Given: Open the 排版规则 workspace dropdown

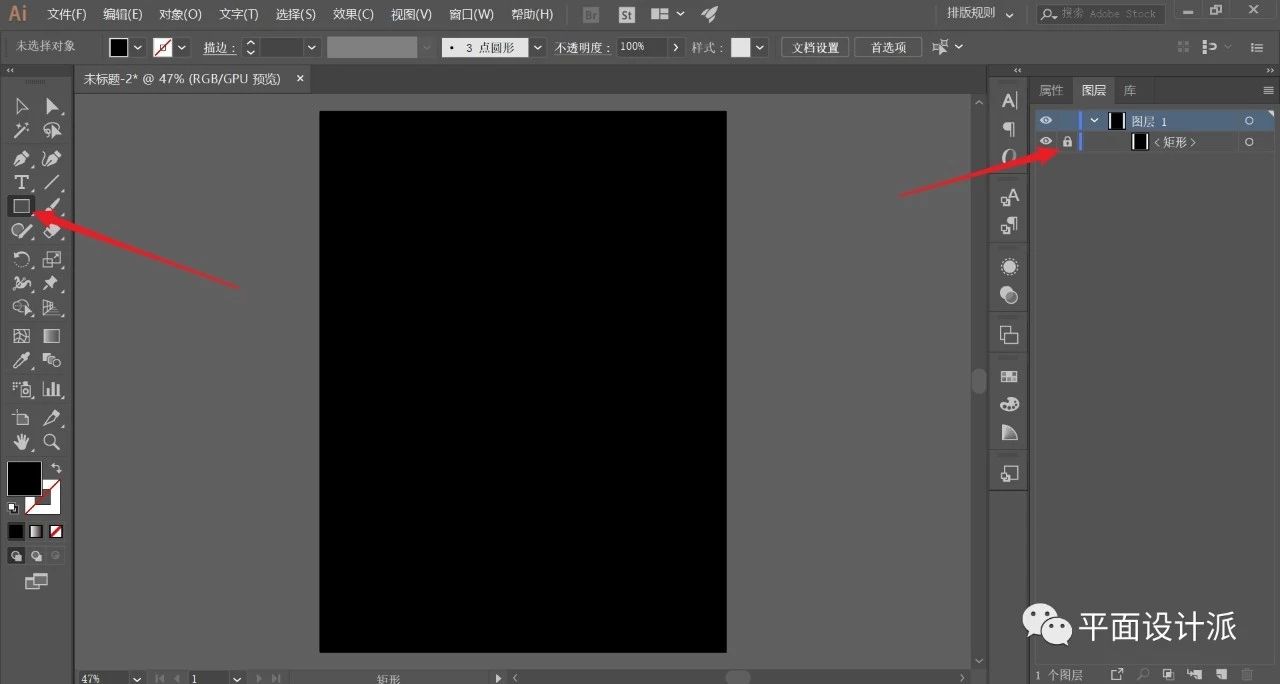Looking at the screenshot, I should click(x=981, y=14).
